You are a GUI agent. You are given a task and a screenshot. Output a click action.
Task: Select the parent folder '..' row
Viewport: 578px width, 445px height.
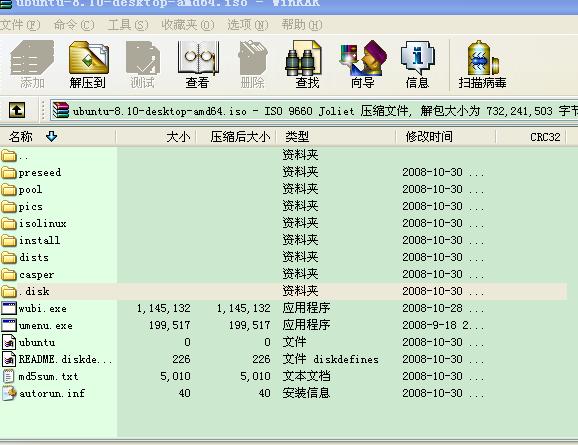[283, 156]
